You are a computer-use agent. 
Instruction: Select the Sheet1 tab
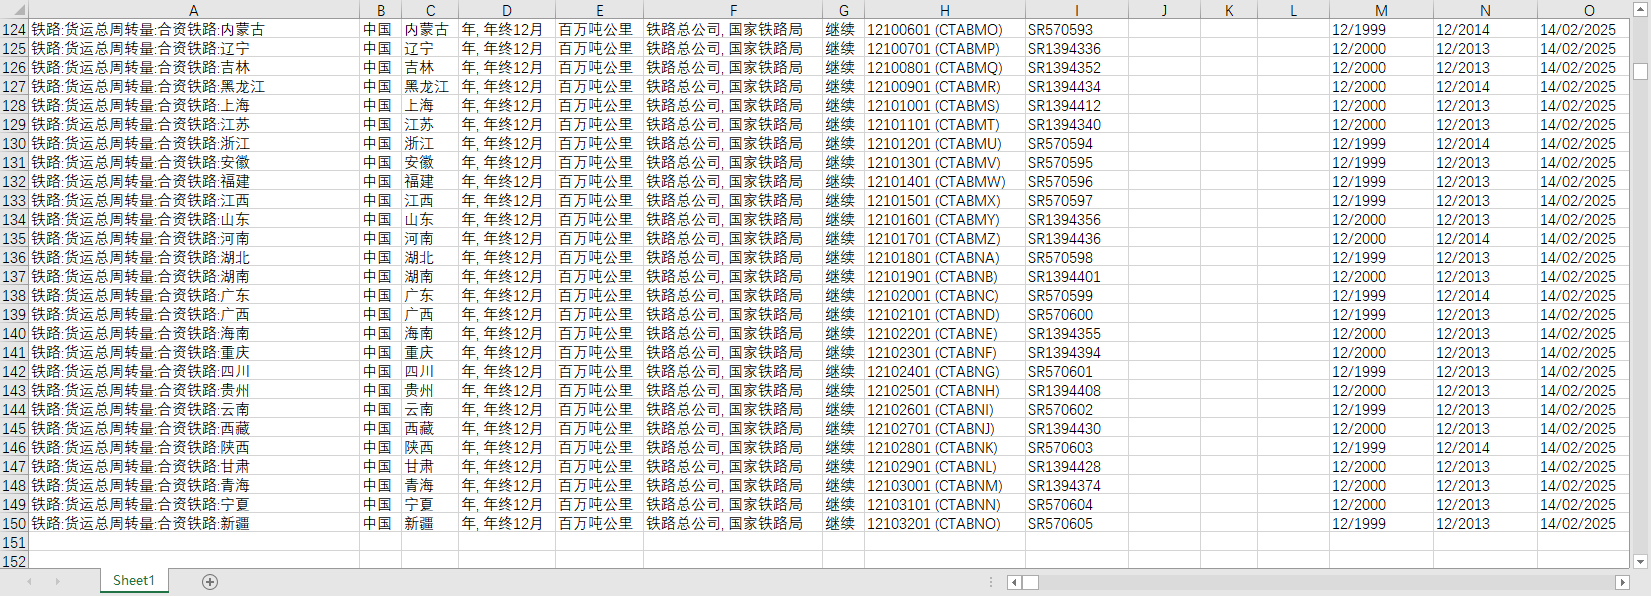coord(133,581)
